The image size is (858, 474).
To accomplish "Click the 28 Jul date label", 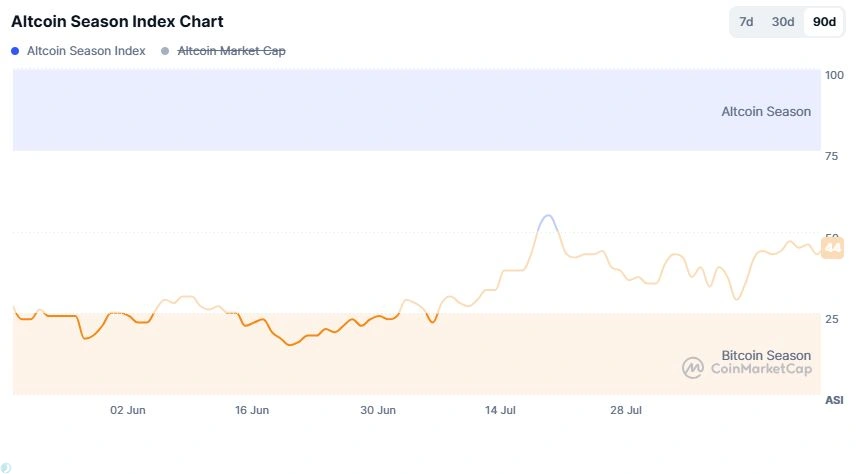I will [626, 410].
